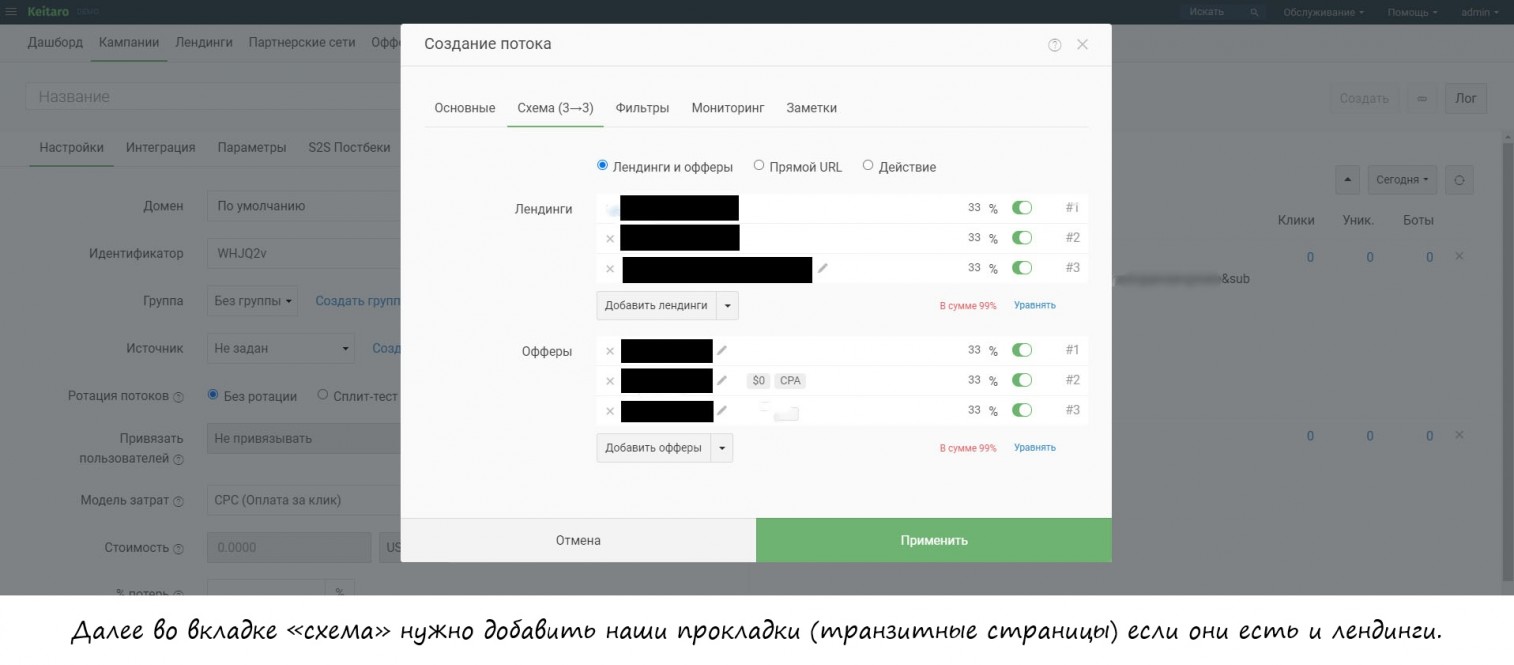Delete the second stream row with its X
The height and width of the screenshot is (665, 1514).
point(1459,435)
